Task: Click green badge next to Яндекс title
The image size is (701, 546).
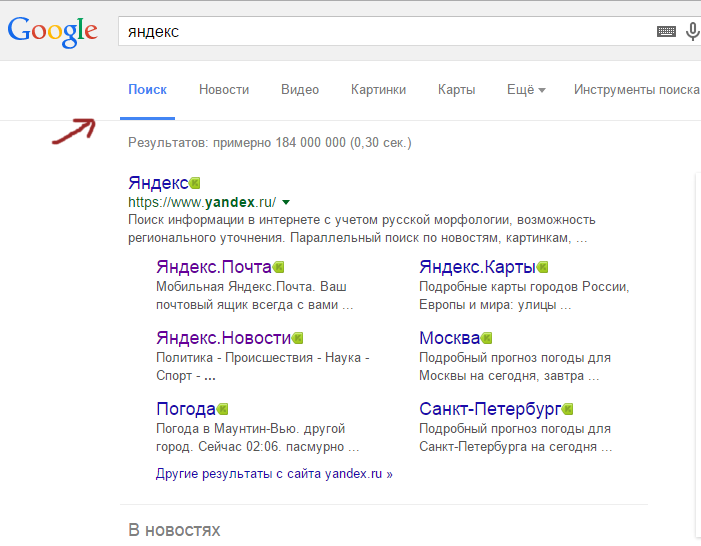Action: pyautogui.click(x=195, y=183)
